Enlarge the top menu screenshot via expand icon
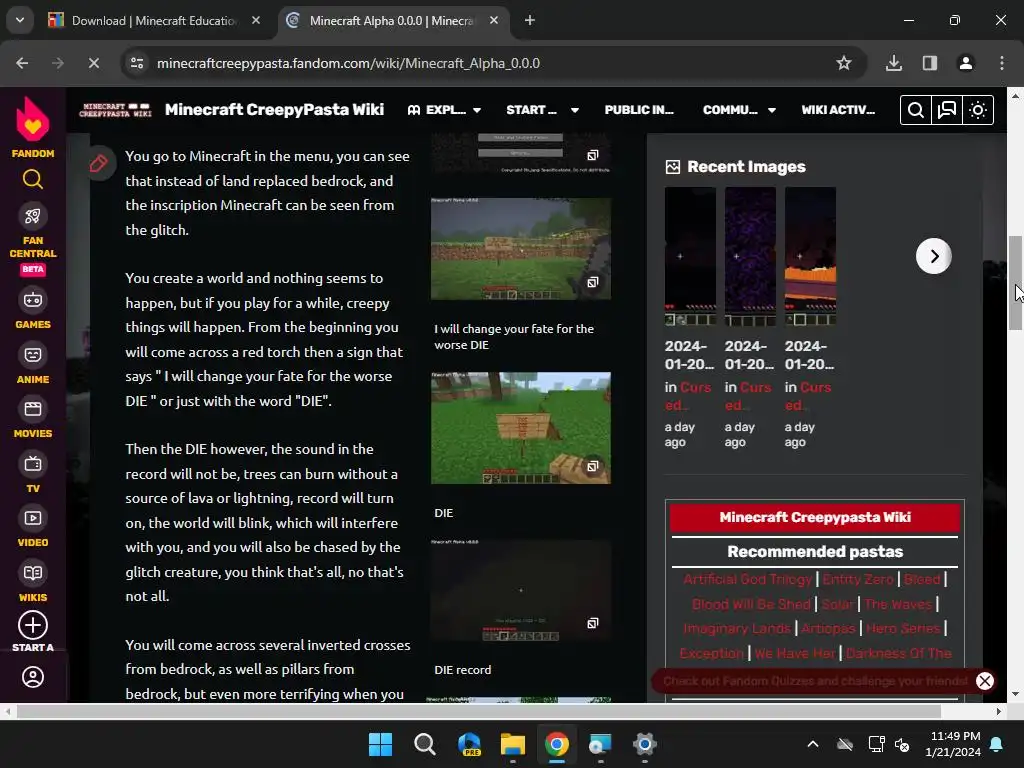The width and height of the screenshot is (1024, 768). [x=592, y=155]
